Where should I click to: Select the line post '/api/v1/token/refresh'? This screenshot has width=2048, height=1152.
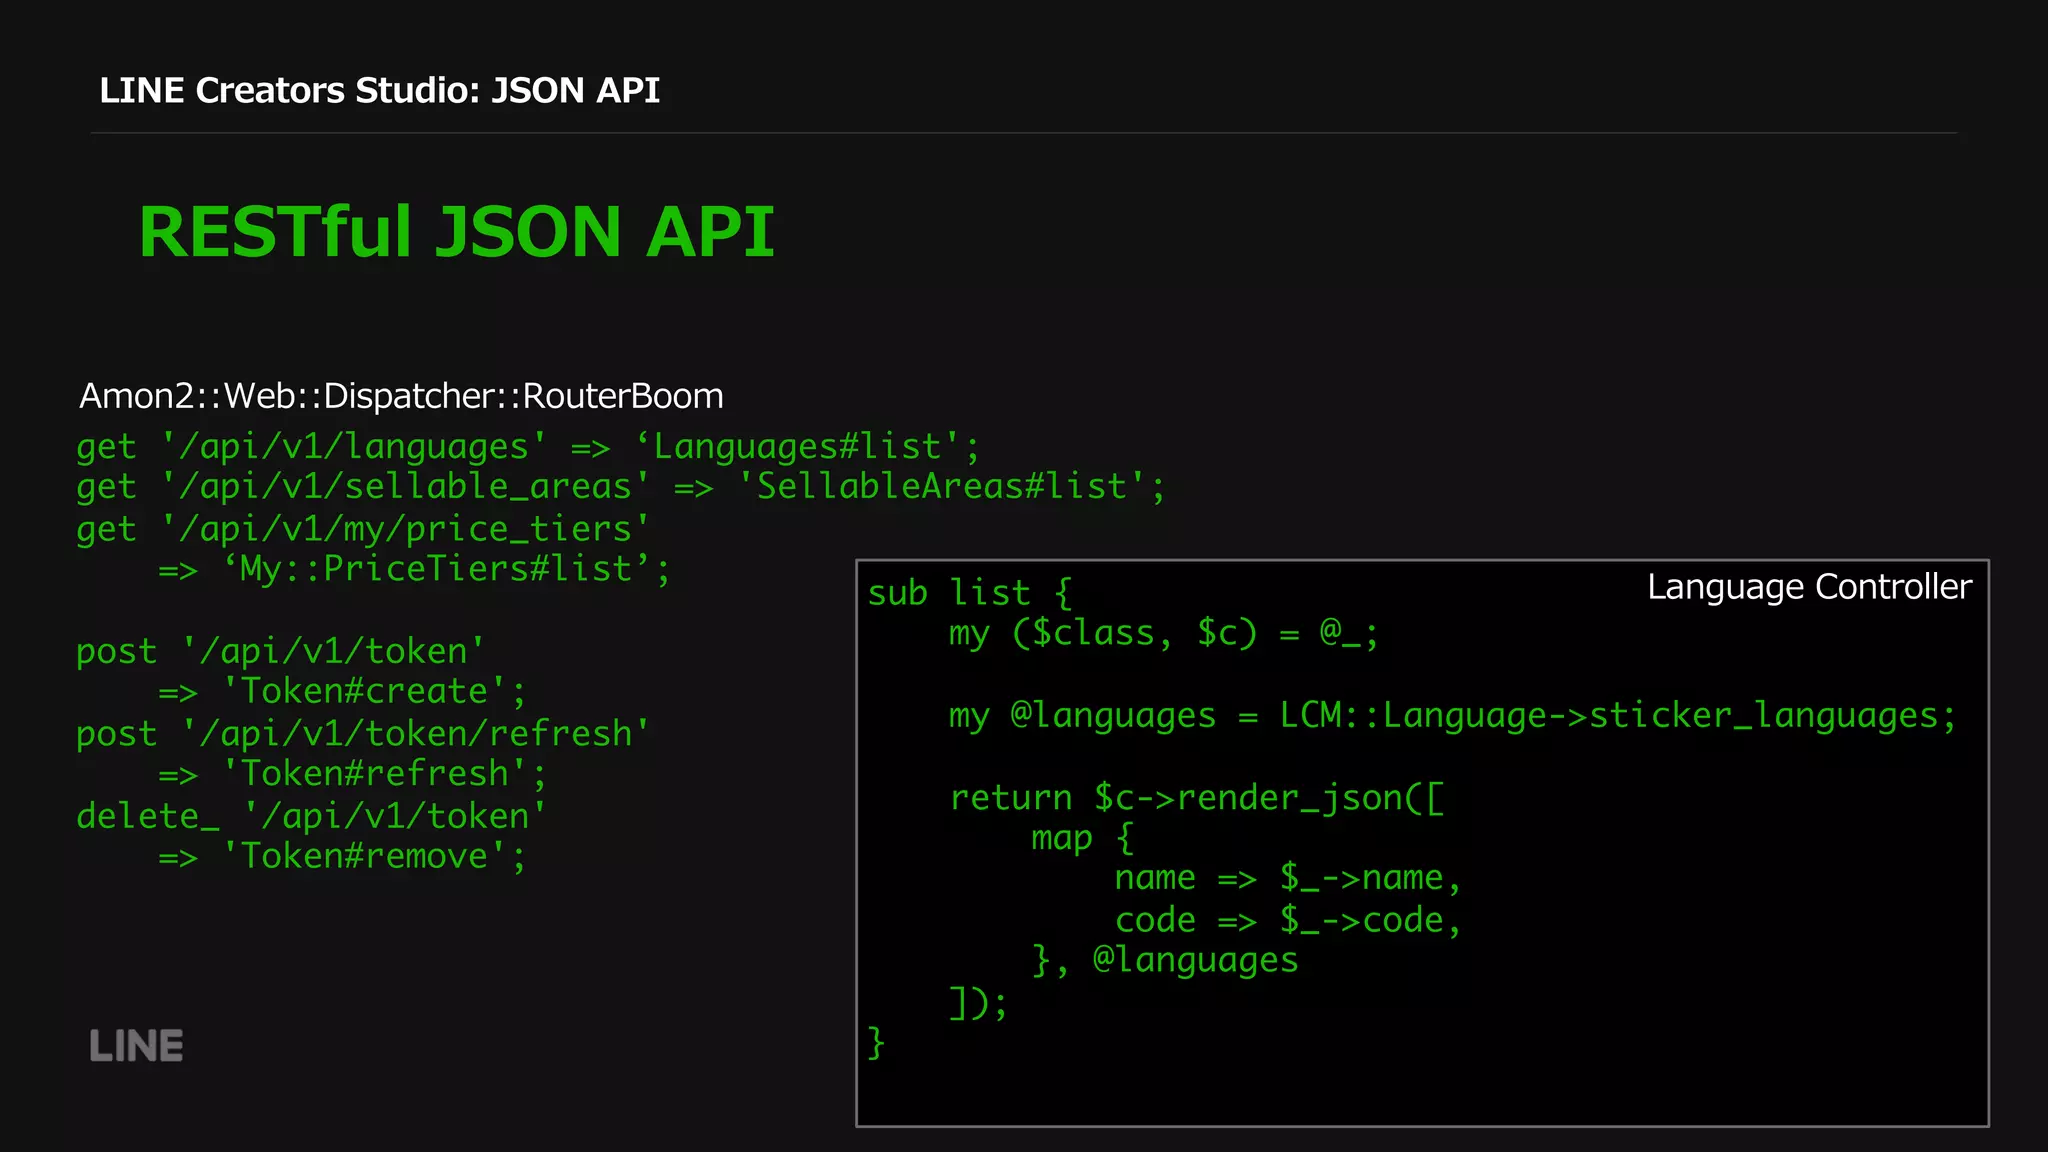[363, 733]
